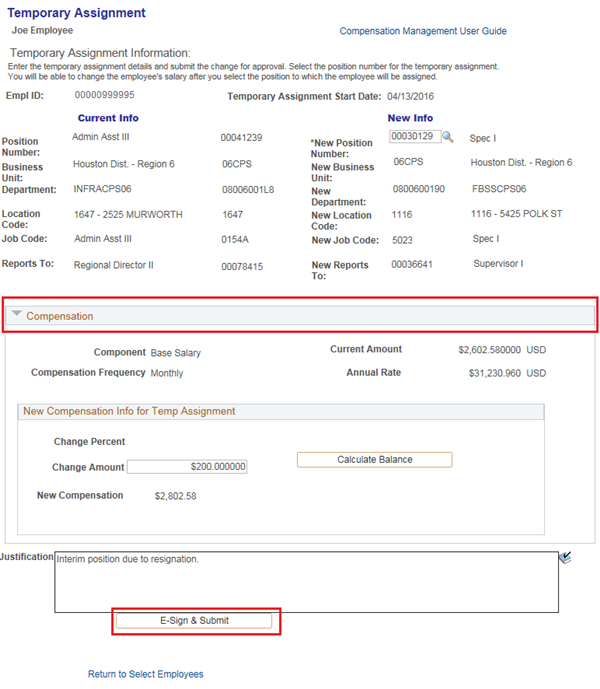Click the Temporary Assignment page title

click(x=76, y=13)
